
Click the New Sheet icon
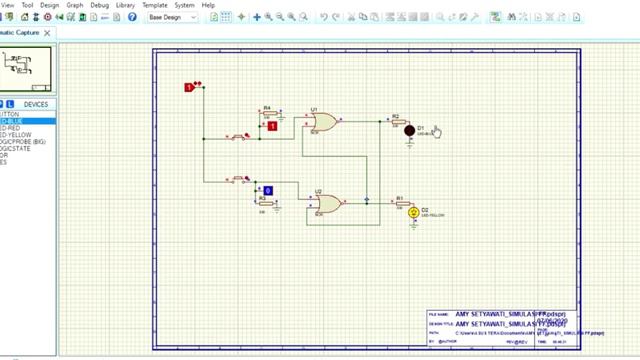[x=538, y=17]
